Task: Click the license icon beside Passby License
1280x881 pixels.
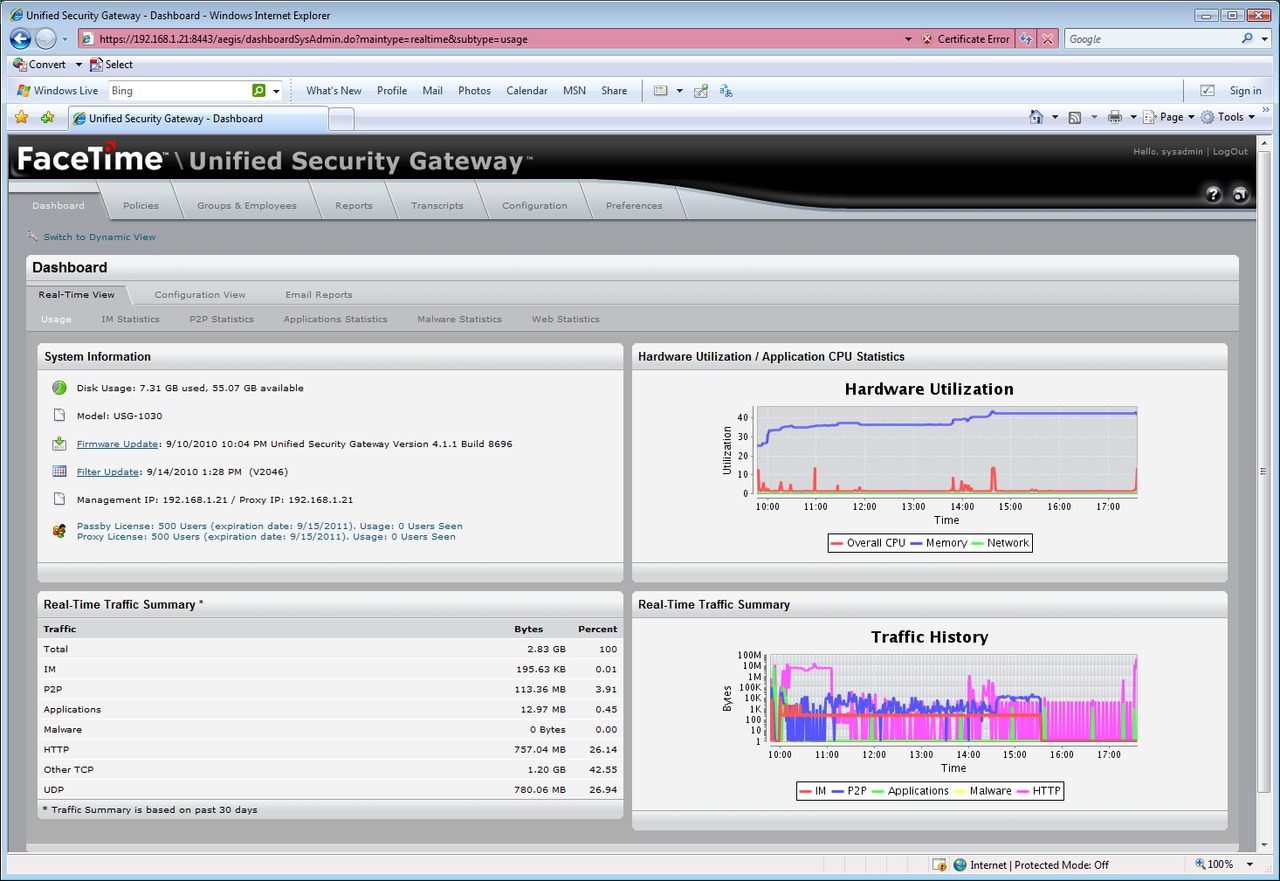Action: tap(59, 531)
